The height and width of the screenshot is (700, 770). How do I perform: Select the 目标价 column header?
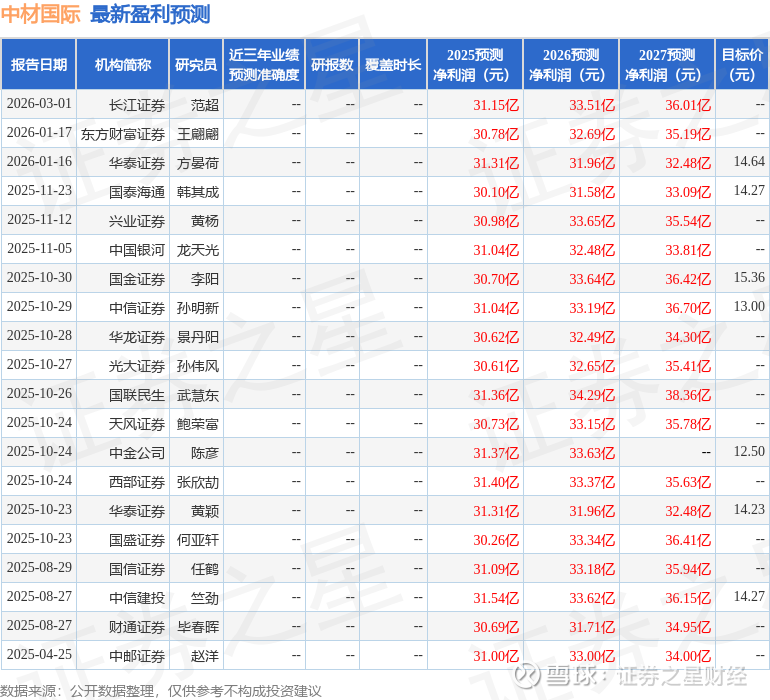click(742, 65)
